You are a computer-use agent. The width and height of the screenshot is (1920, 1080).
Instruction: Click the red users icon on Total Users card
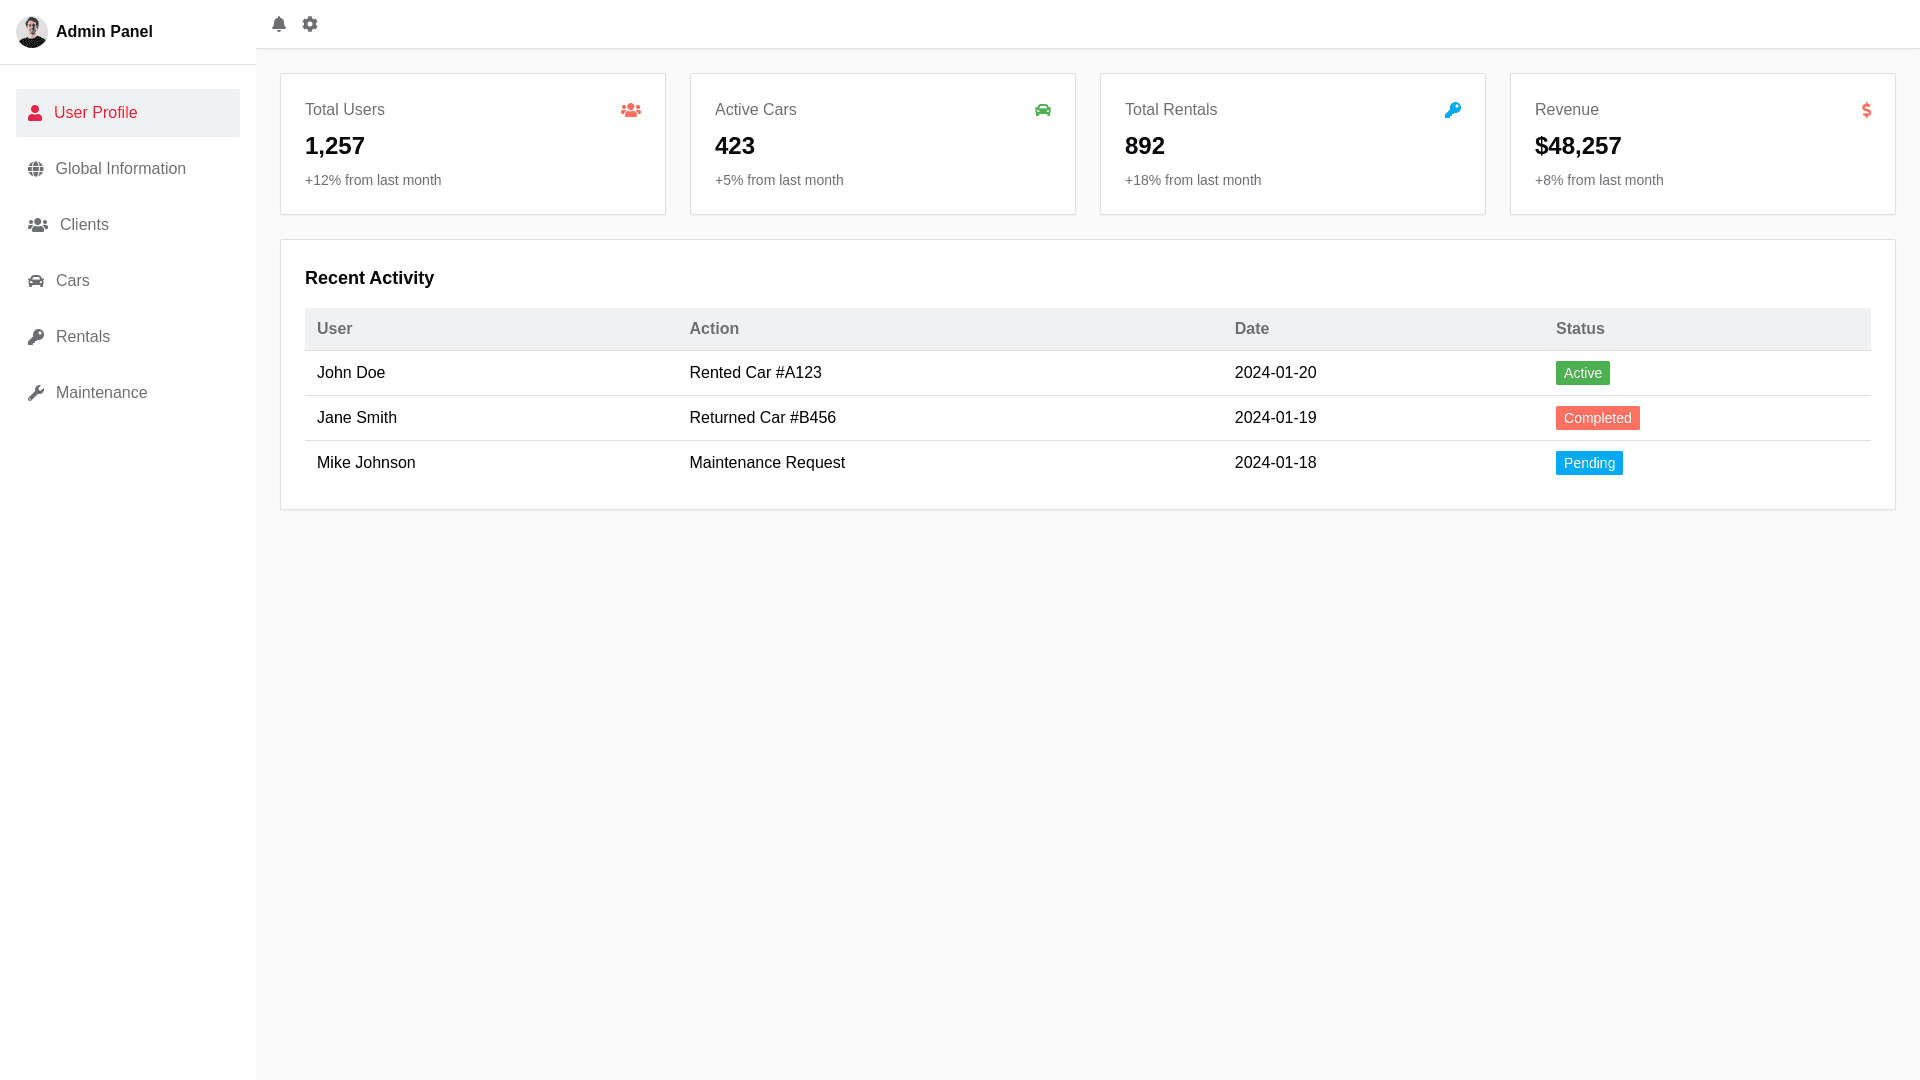coord(630,110)
